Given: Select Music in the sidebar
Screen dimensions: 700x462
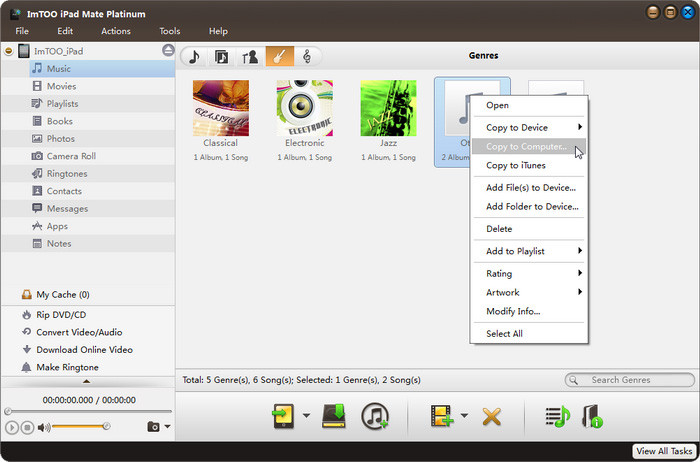Looking at the screenshot, I should pos(102,69).
